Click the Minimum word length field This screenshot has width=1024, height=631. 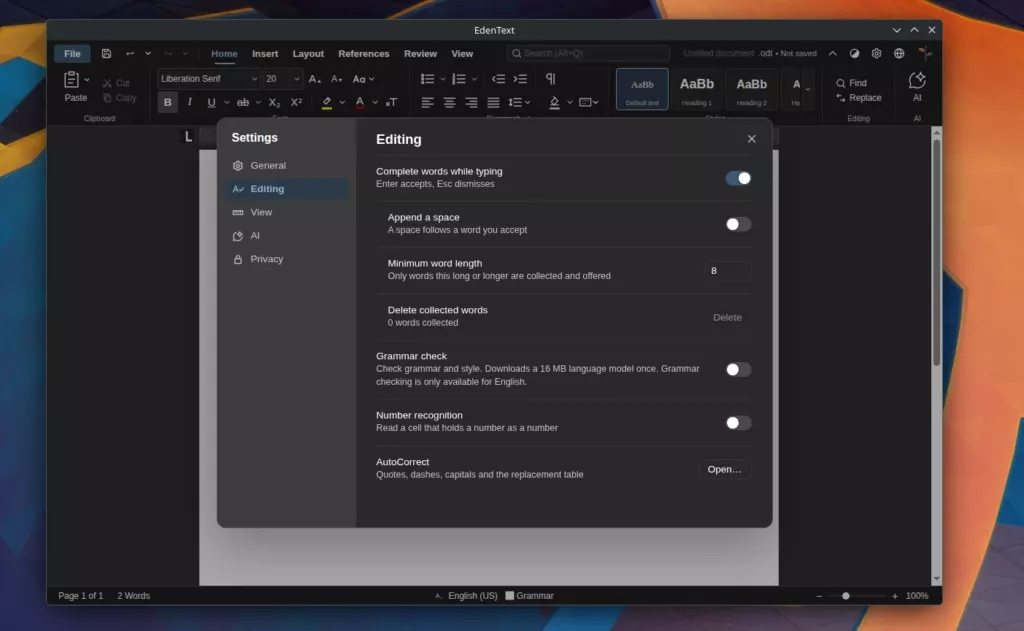click(x=728, y=270)
